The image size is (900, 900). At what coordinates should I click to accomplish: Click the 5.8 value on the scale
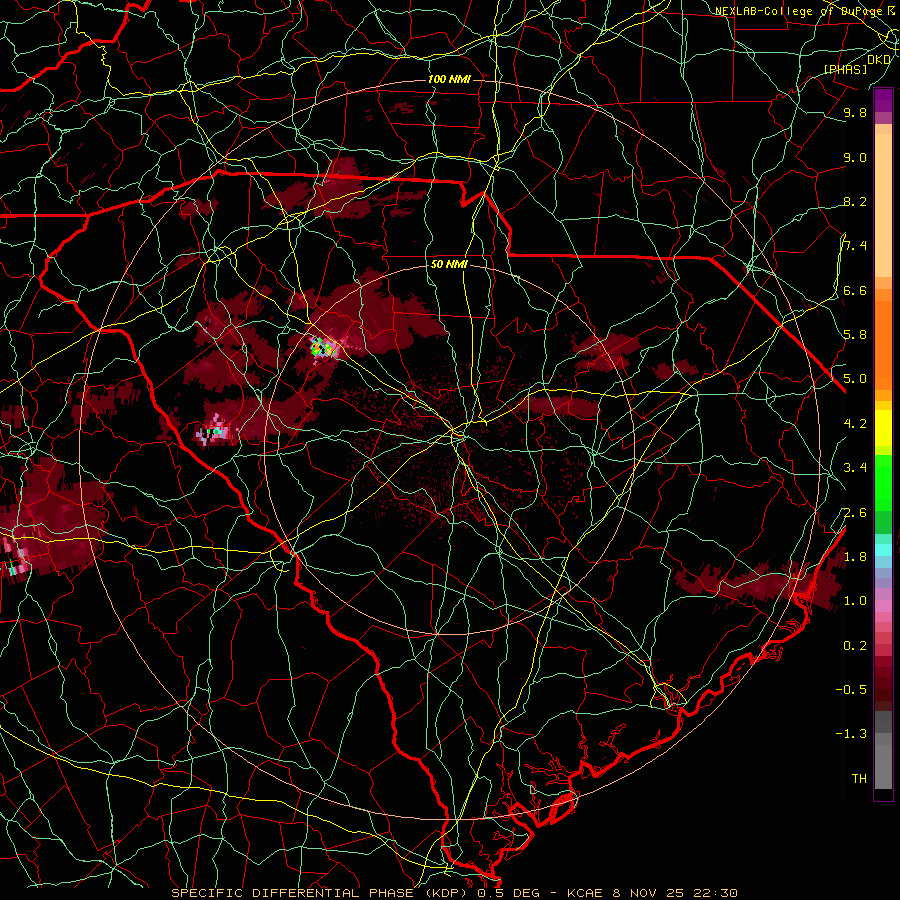coord(855,335)
